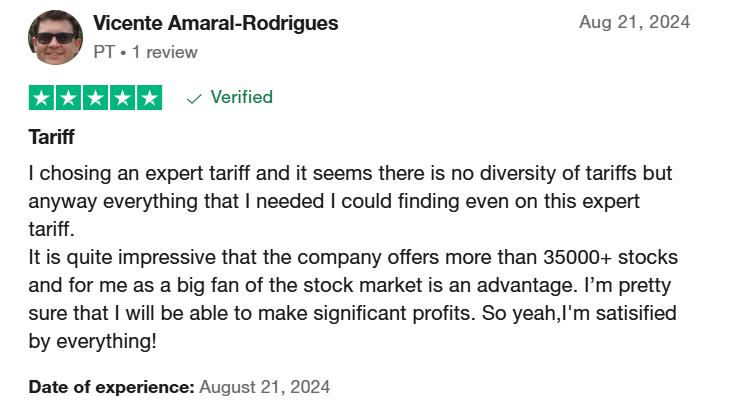739x410 pixels.
Task: Click the Verified label text
Action: point(242,97)
